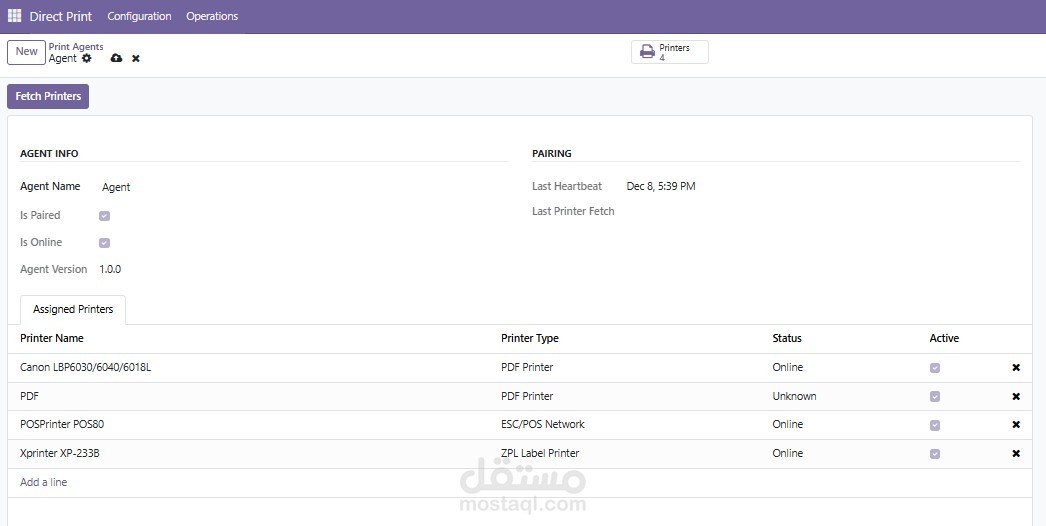Image resolution: width=1046 pixels, height=526 pixels.
Task: Click the Fetch Printers button
Action: click(48, 96)
